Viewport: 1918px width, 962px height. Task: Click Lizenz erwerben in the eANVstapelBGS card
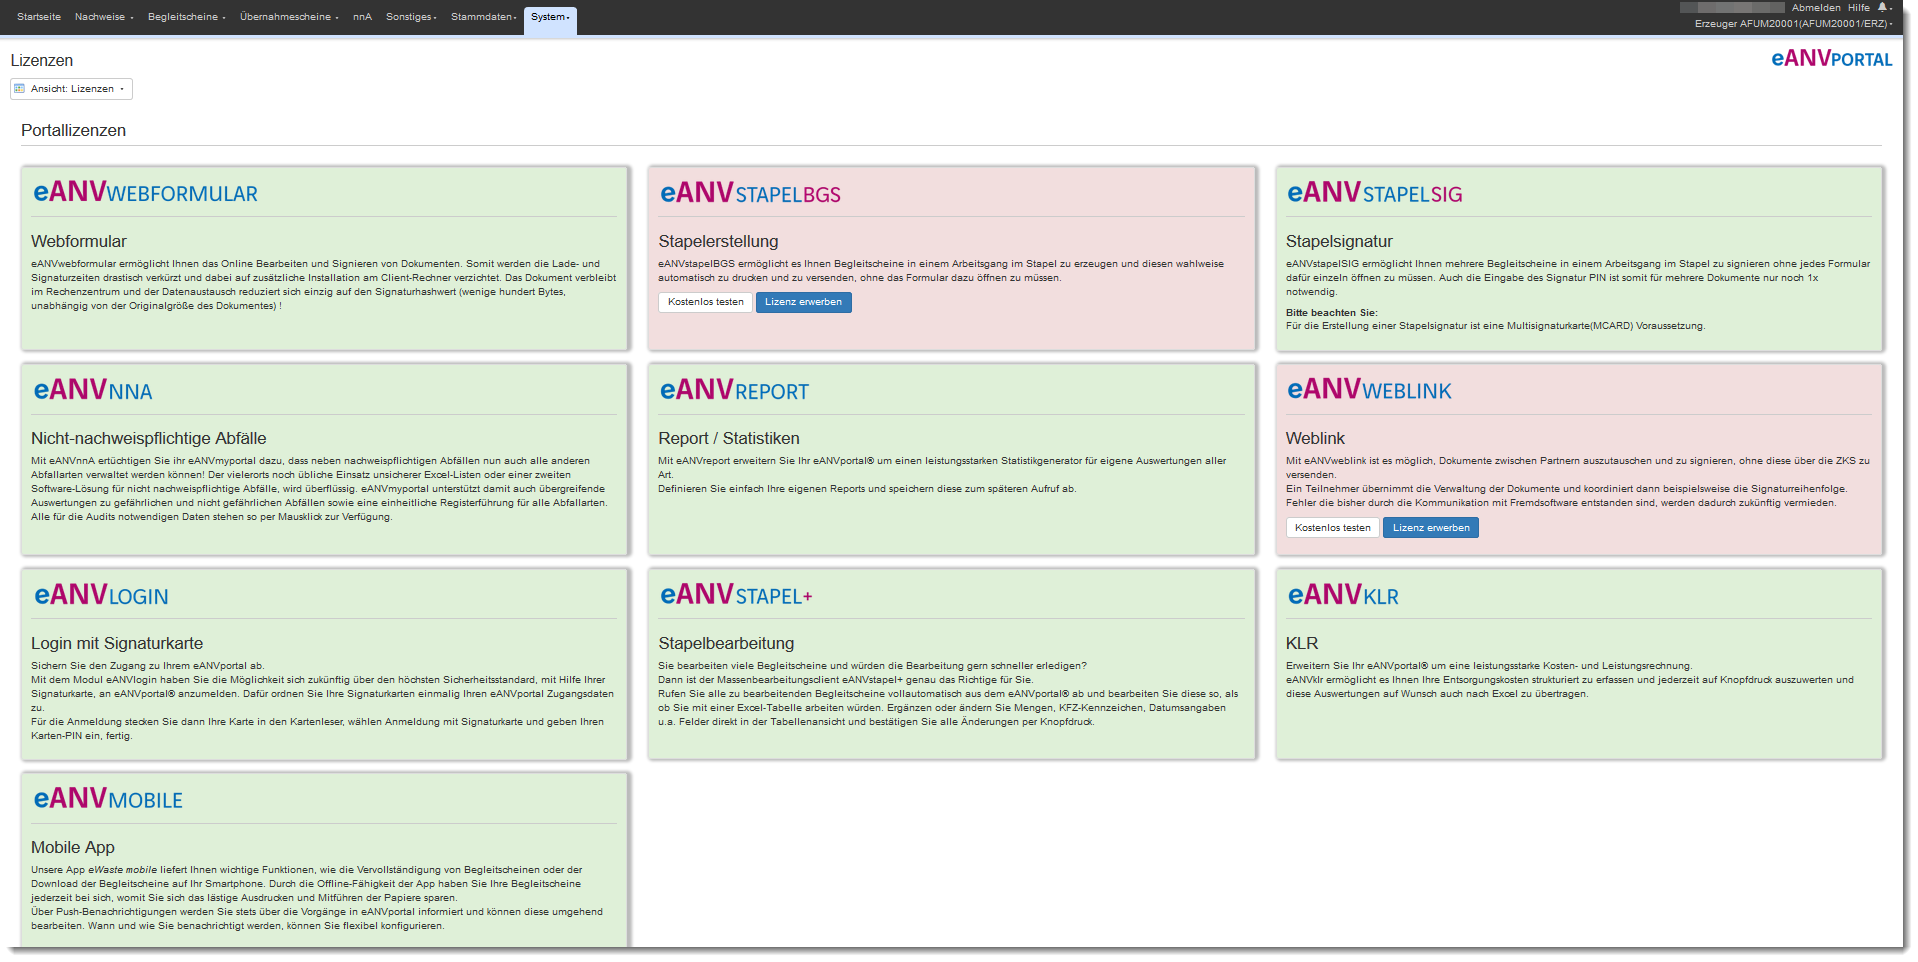[803, 302]
